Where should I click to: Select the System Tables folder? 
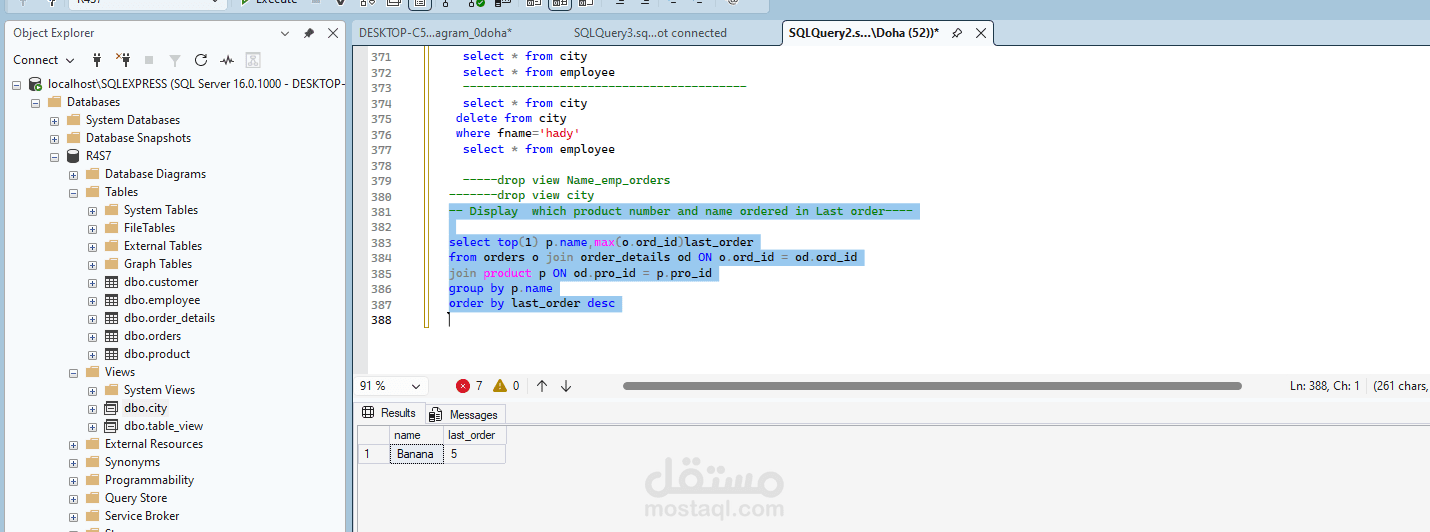coord(161,210)
